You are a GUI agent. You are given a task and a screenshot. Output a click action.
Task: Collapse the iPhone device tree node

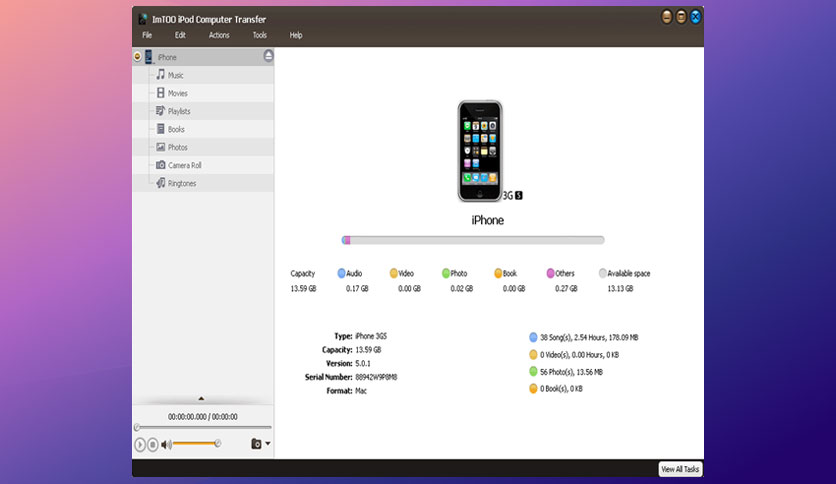tap(138, 57)
